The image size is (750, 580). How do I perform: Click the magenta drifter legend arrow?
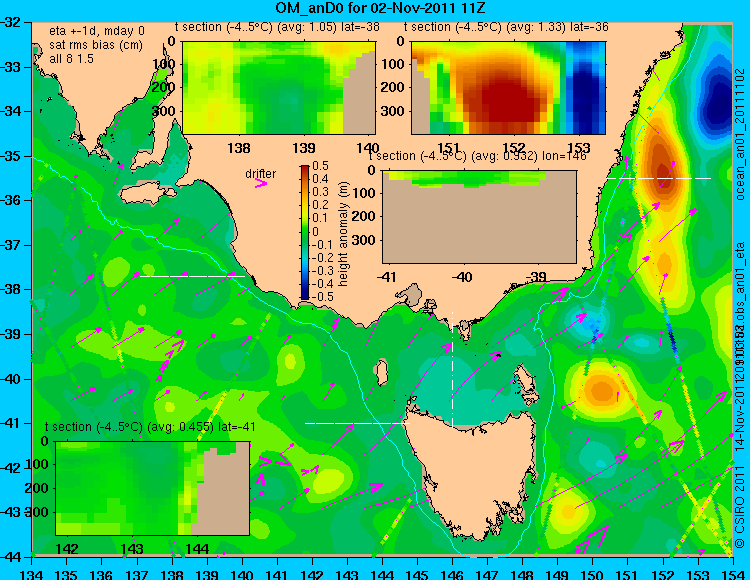click(x=261, y=183)
